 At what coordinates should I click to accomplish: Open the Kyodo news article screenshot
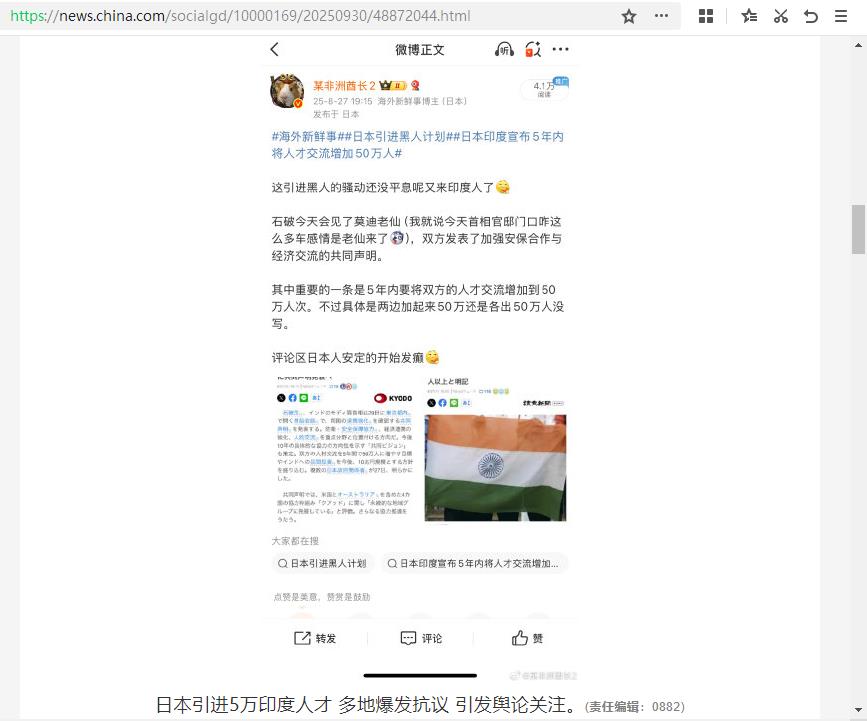[x=344, y=450]
